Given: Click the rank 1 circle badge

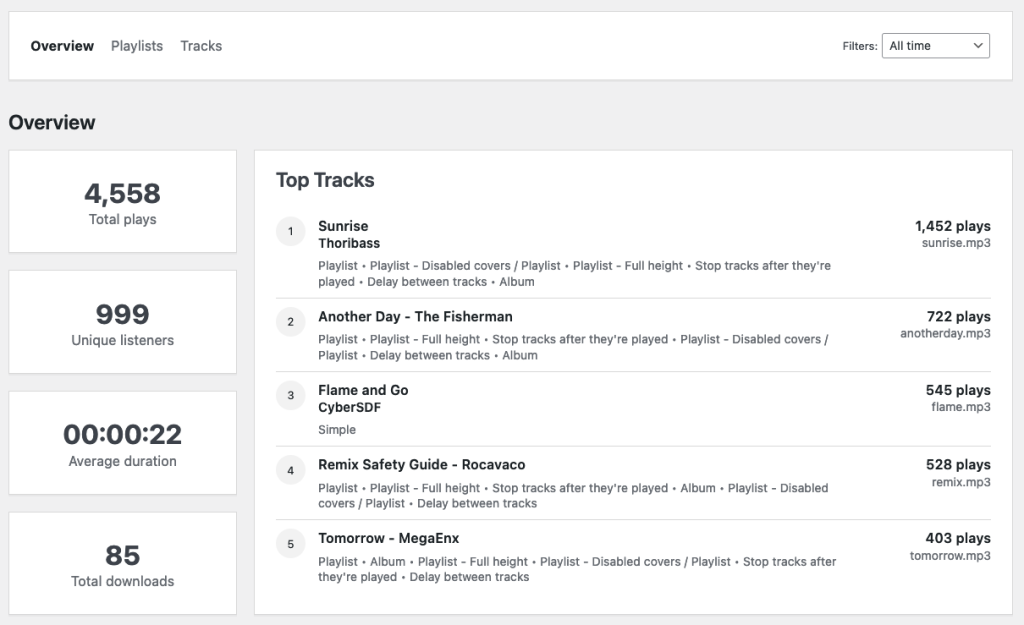Looking at the screenshot, I should 291,231.
